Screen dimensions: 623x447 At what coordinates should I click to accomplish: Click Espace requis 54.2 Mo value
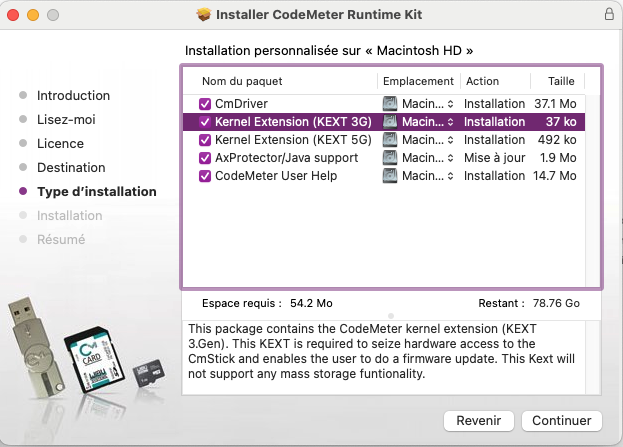point(311,303)
